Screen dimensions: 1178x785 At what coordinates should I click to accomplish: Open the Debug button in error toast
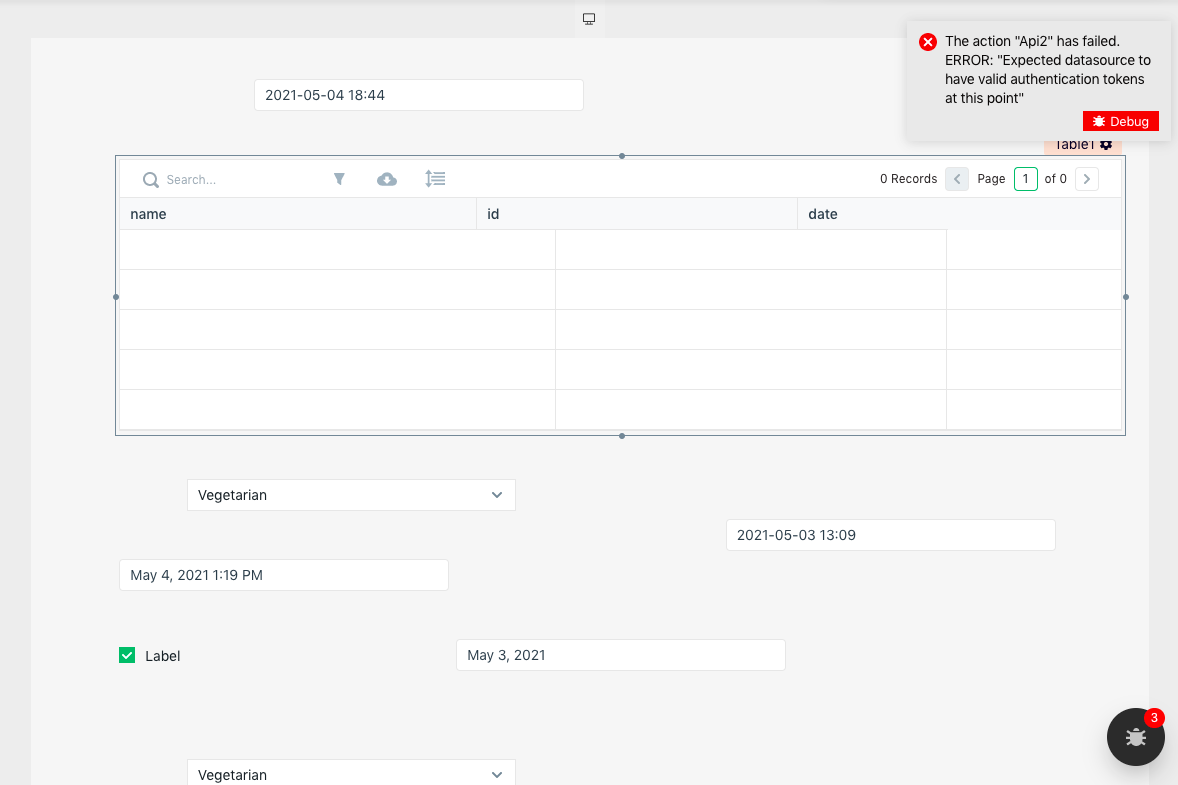coord(1121,121)
